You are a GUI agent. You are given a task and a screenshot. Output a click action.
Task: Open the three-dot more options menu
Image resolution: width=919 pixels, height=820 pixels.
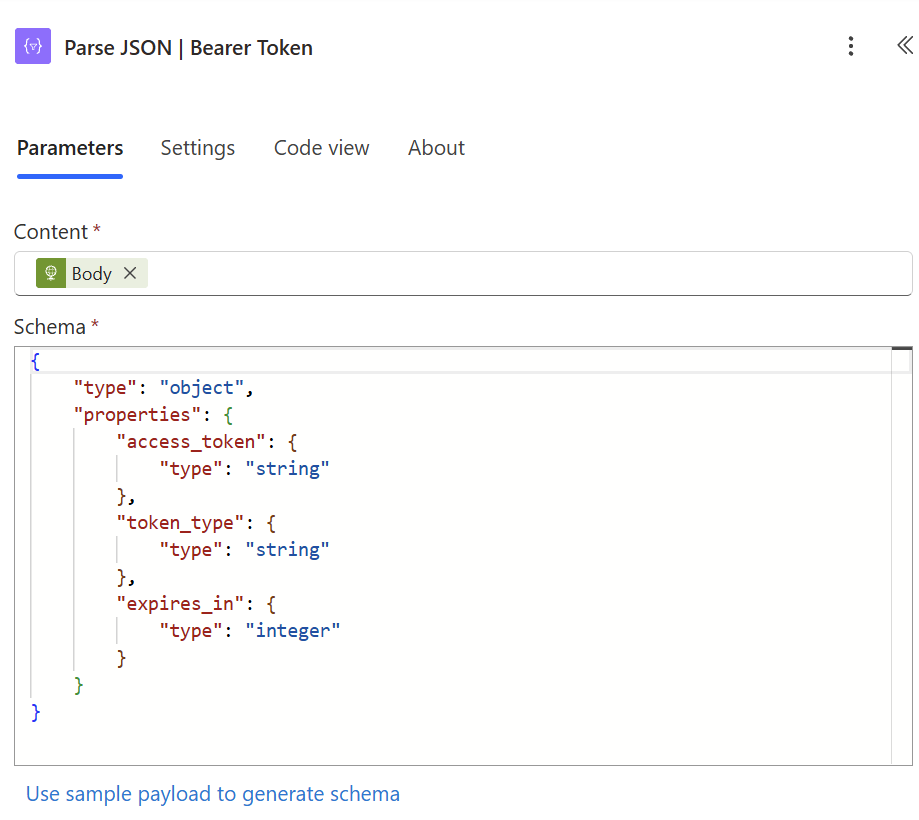850,46
